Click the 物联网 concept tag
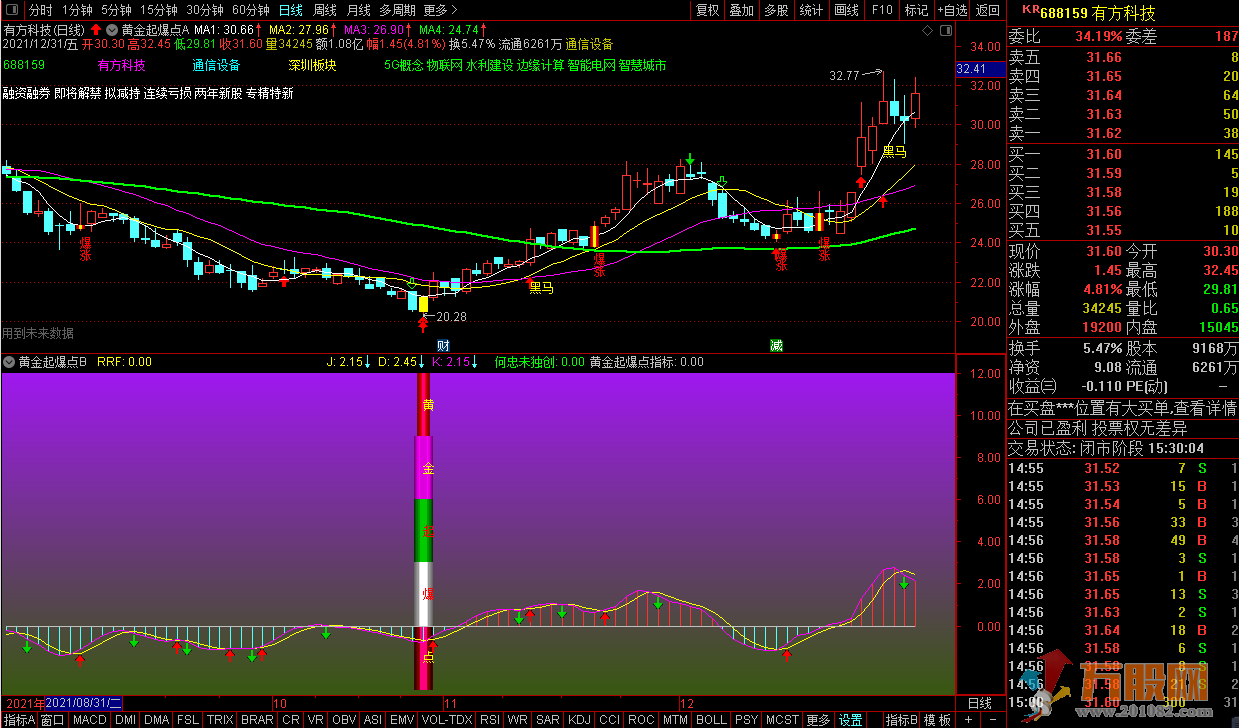Screen dimensions: 1239x728 coord(445,66)
